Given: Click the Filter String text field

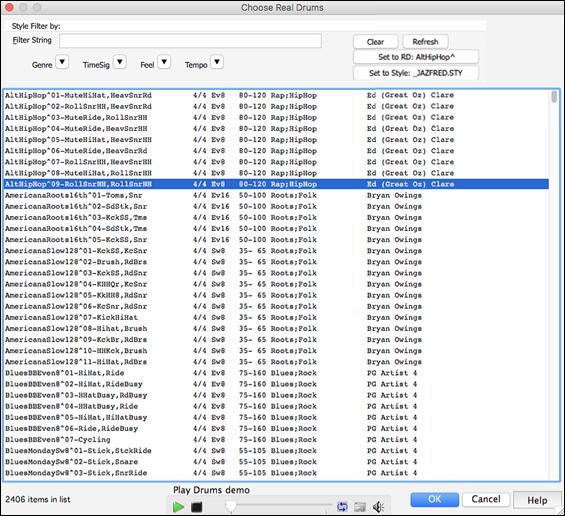Looking at the screenshot, I should click(x=191, y=41).
